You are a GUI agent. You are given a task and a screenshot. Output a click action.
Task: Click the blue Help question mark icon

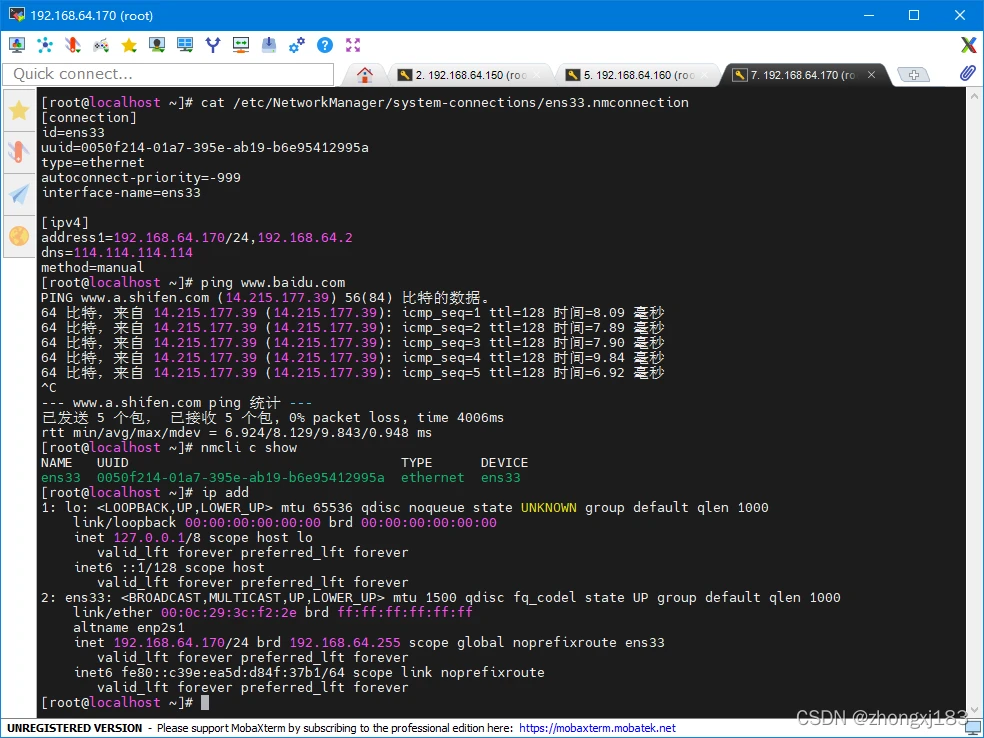click(325, 45)
